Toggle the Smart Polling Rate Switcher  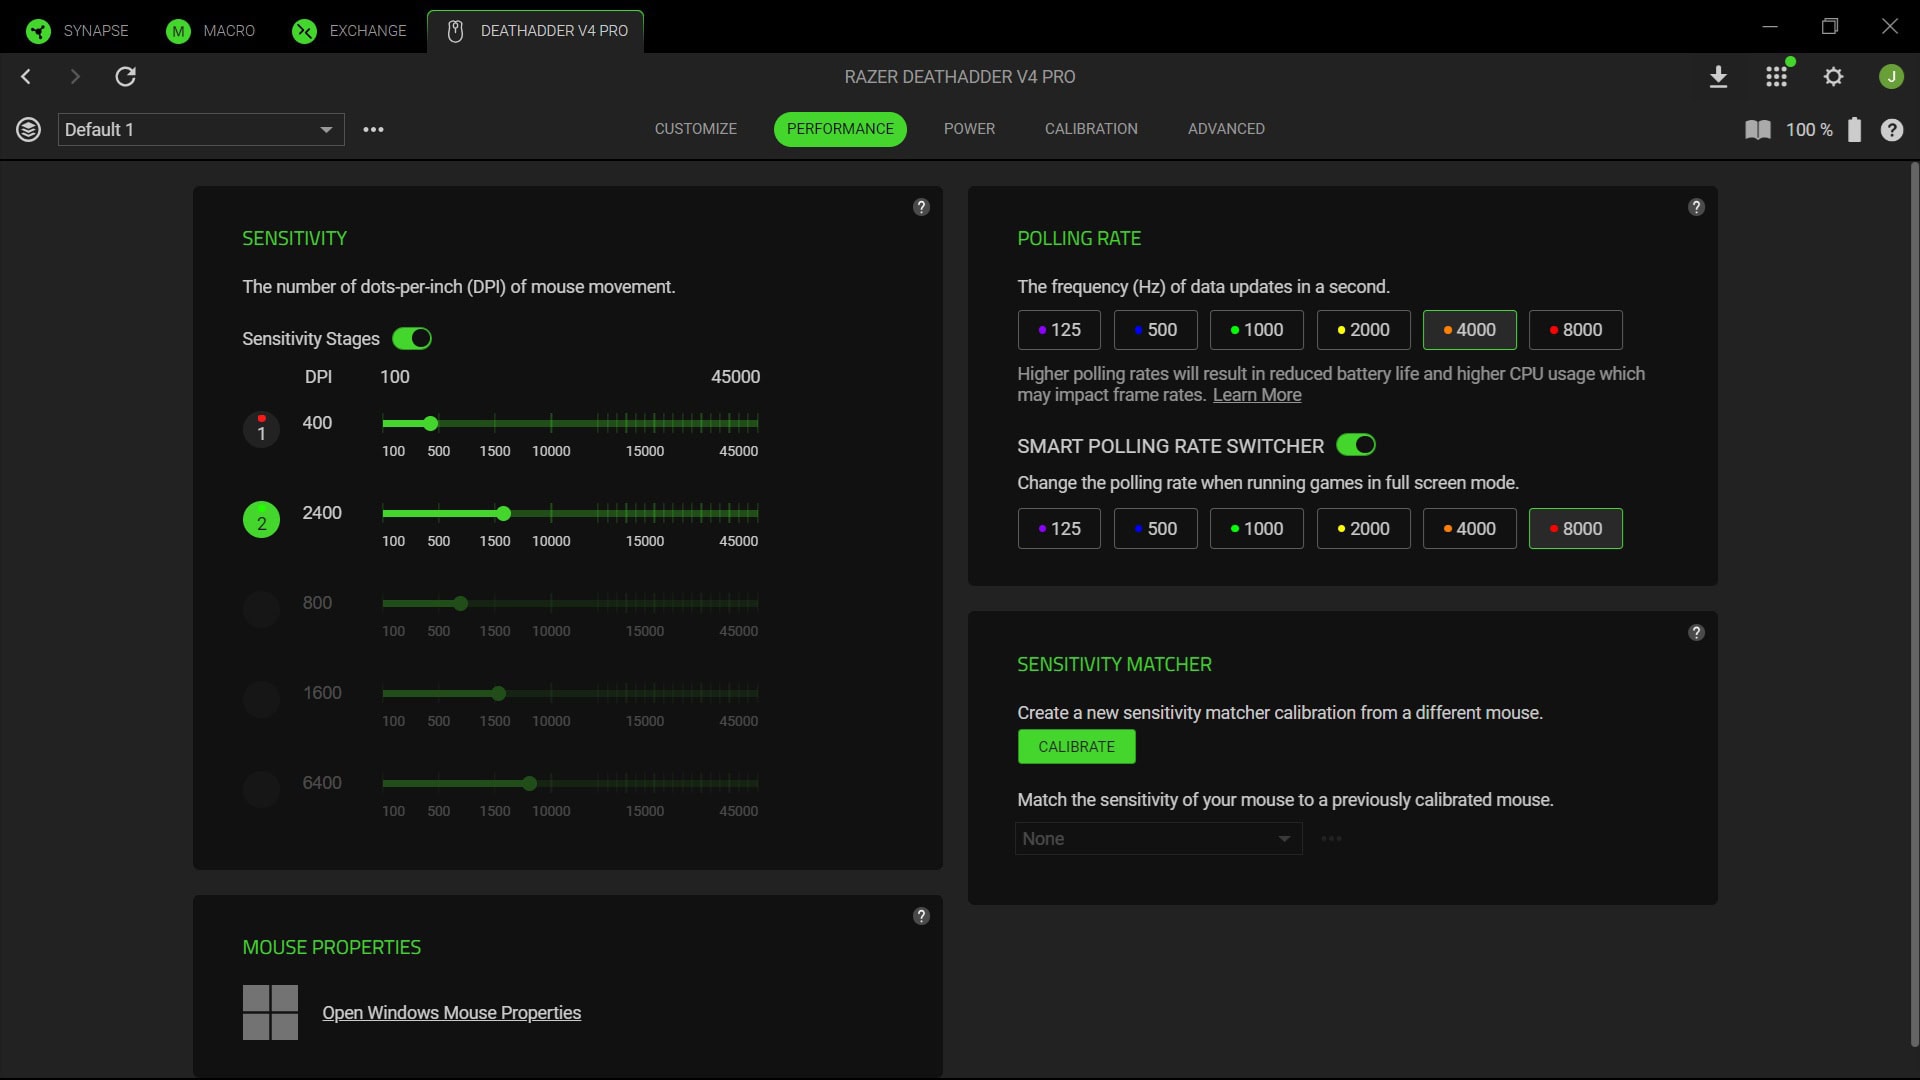click(1356, 445)
